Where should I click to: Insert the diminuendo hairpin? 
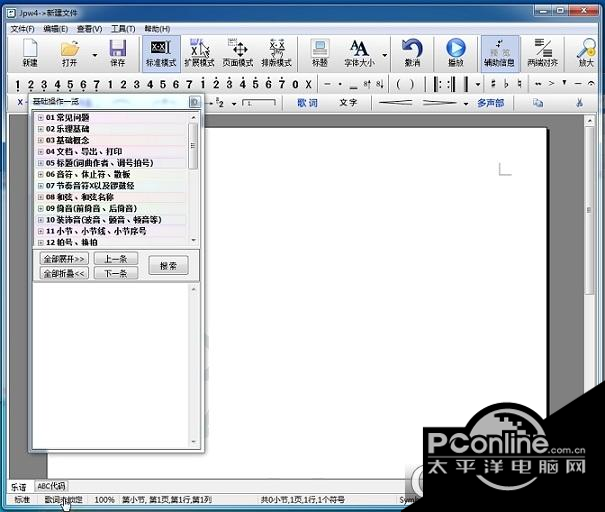click(439, 103)
